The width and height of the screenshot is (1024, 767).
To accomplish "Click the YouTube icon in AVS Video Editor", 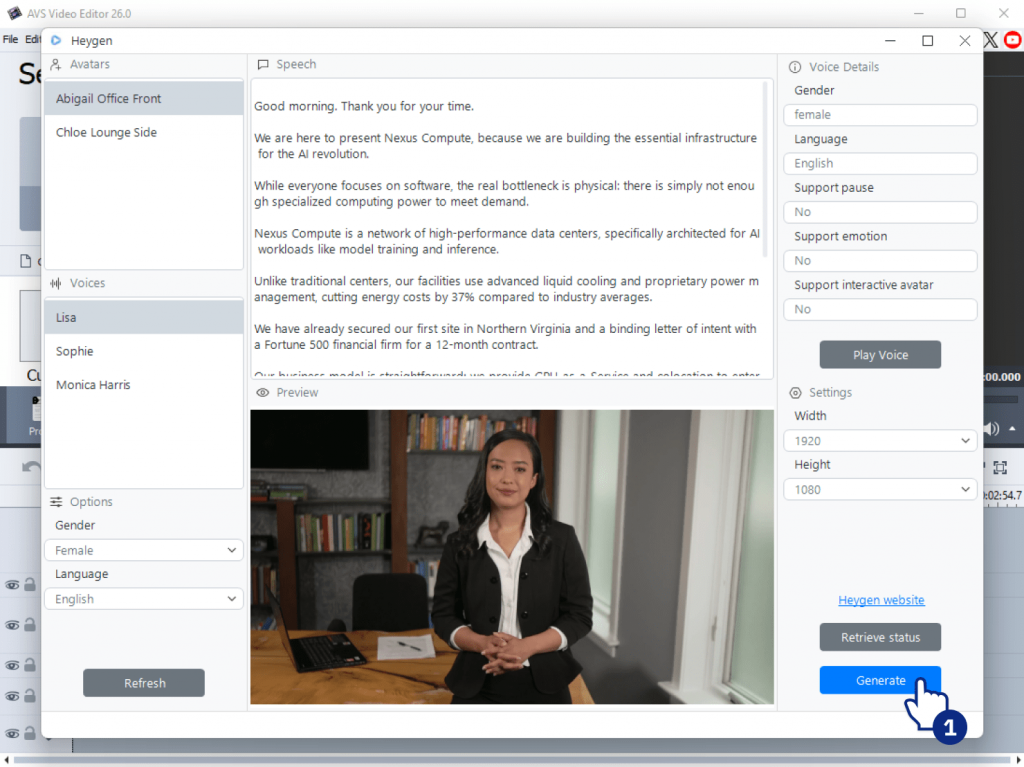I will tap(1013, 40).
